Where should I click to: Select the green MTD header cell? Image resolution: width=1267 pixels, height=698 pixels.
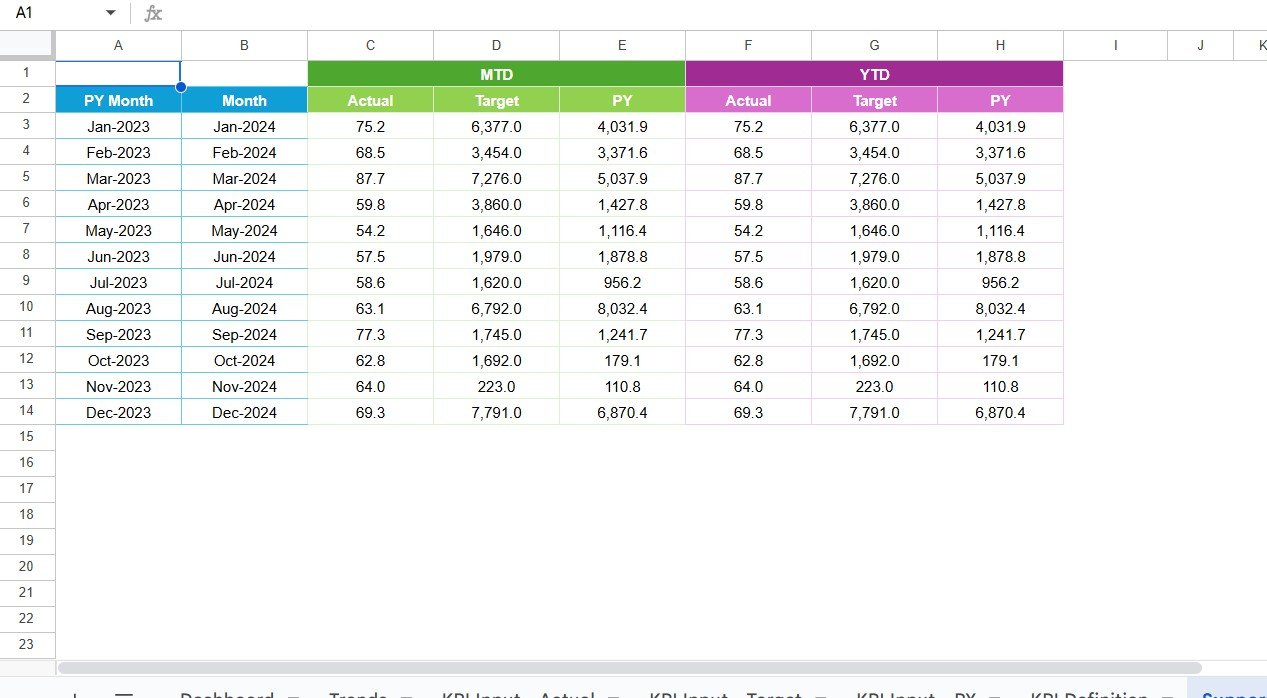[496, 74]
